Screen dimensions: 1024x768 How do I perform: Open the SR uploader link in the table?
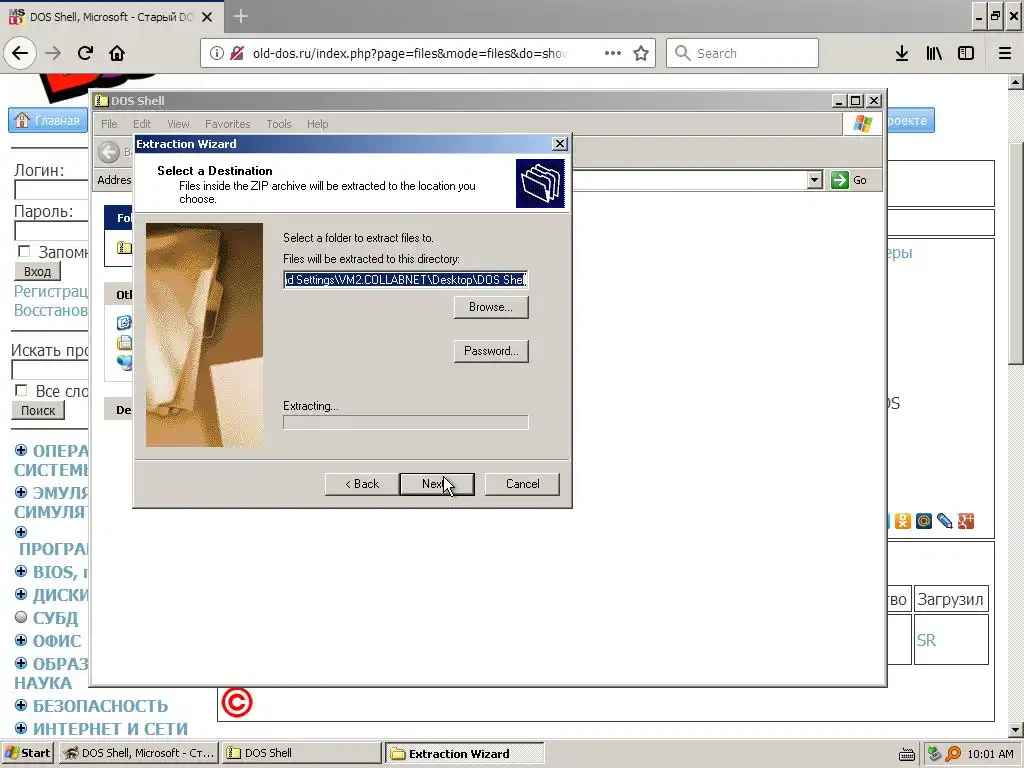tap(926, 640)
